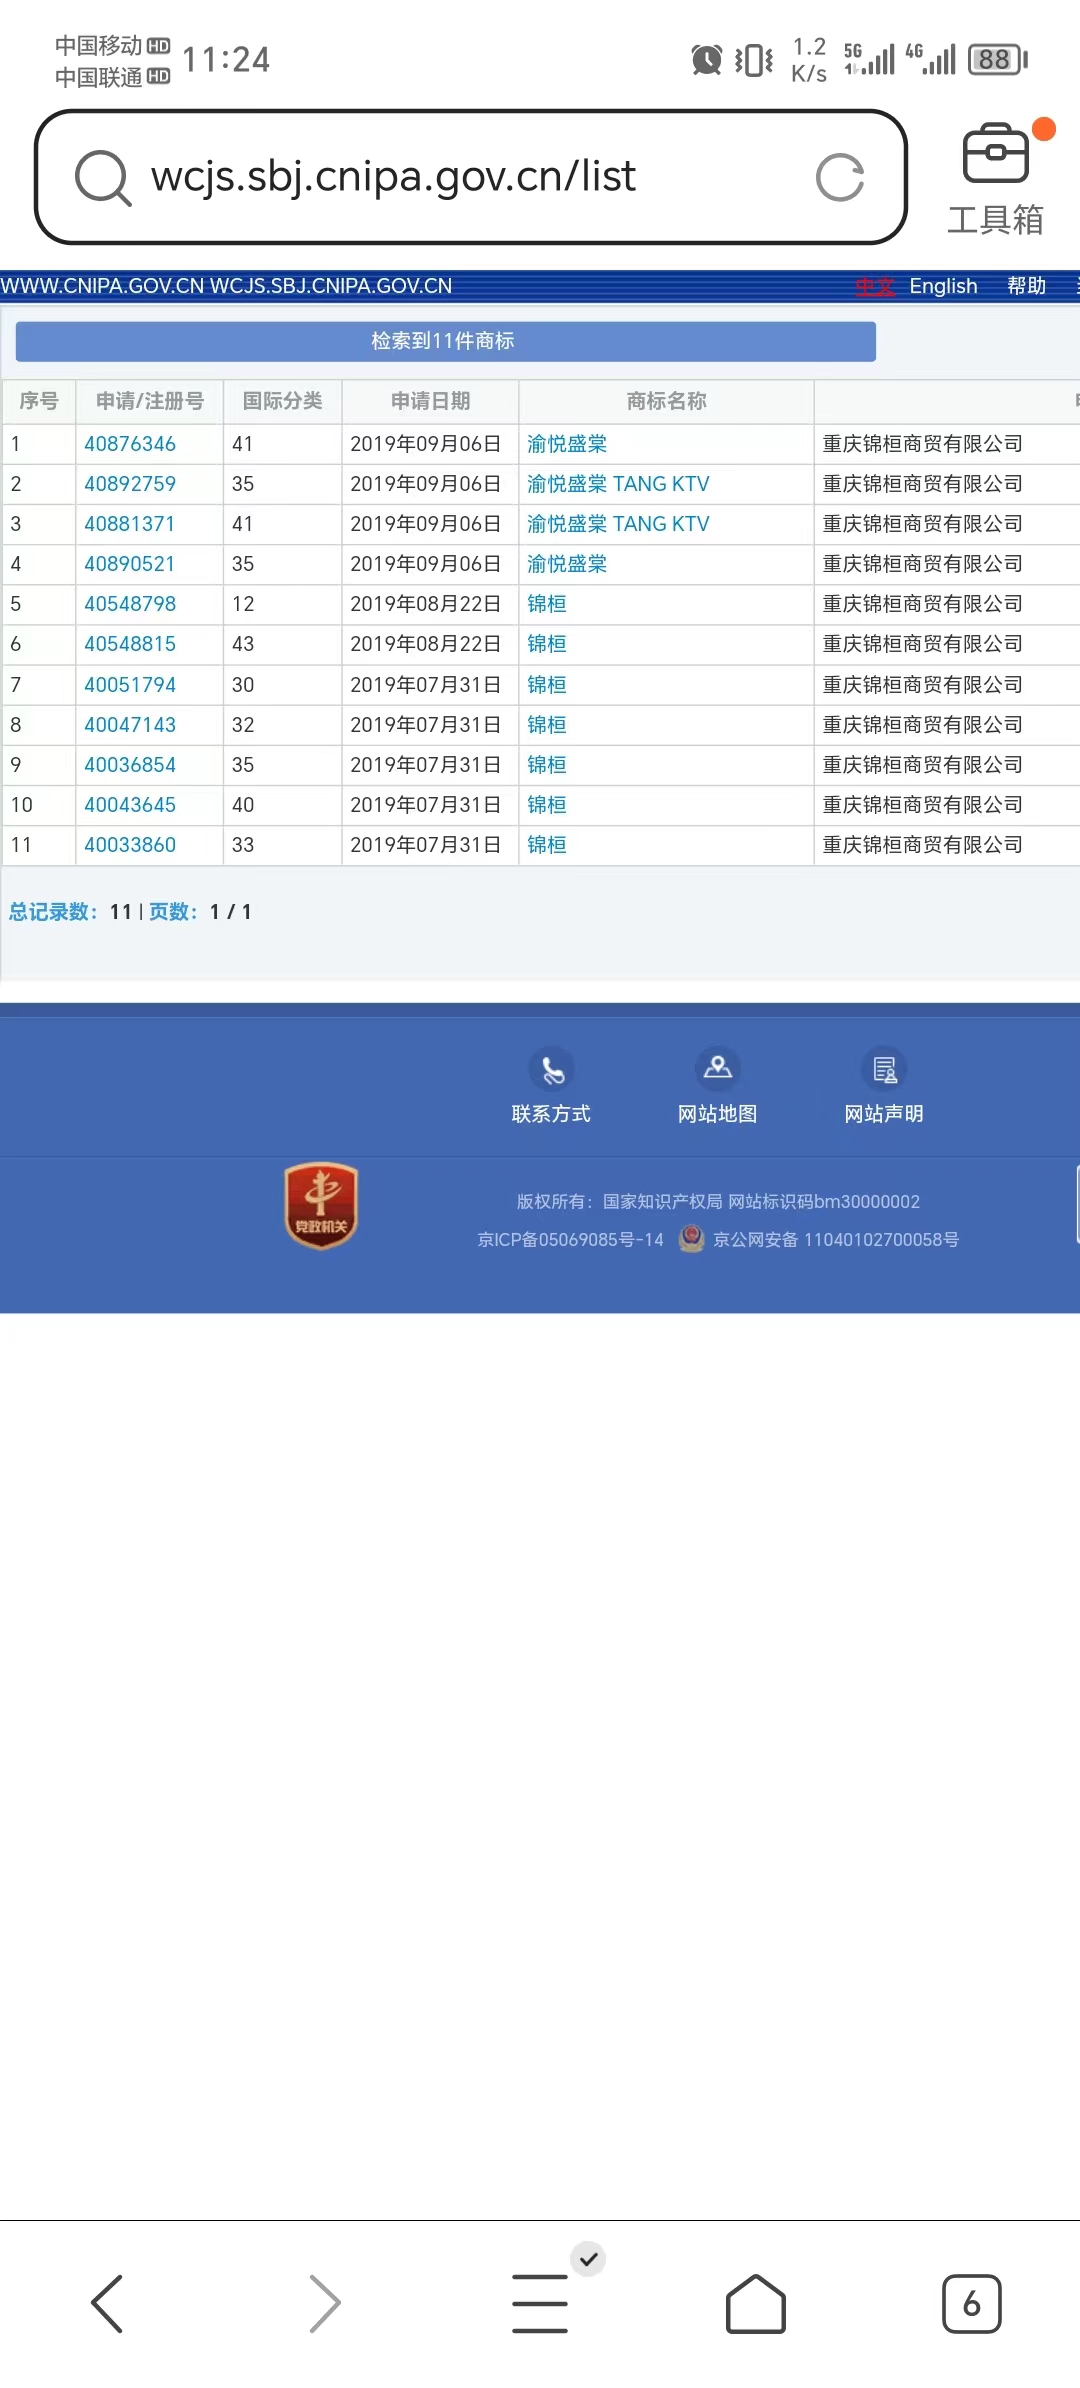Tap the search magnifier icon in address bar
1080x2388 pixels.
pos(103,178)
